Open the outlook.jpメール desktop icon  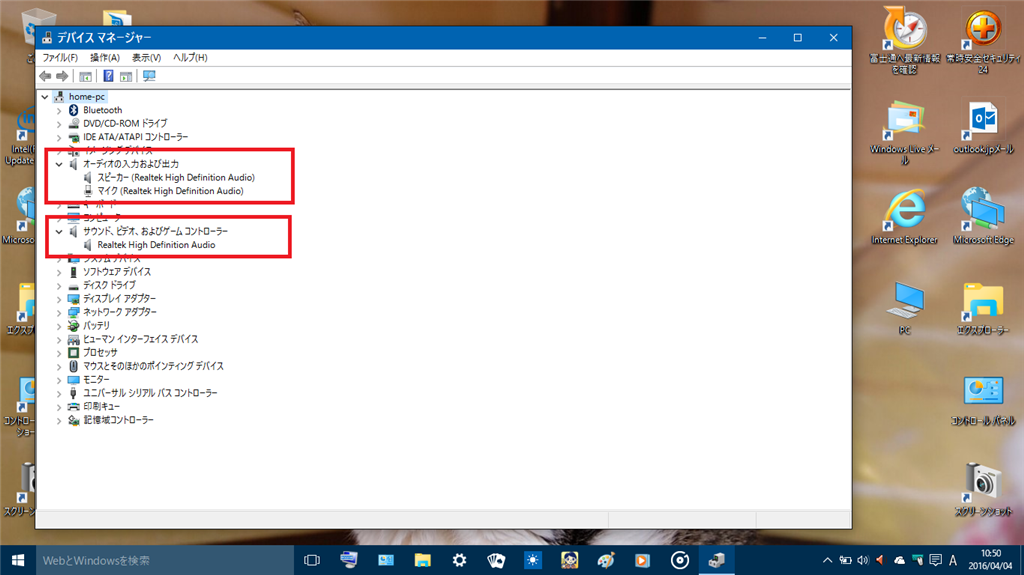pos(983,128)
